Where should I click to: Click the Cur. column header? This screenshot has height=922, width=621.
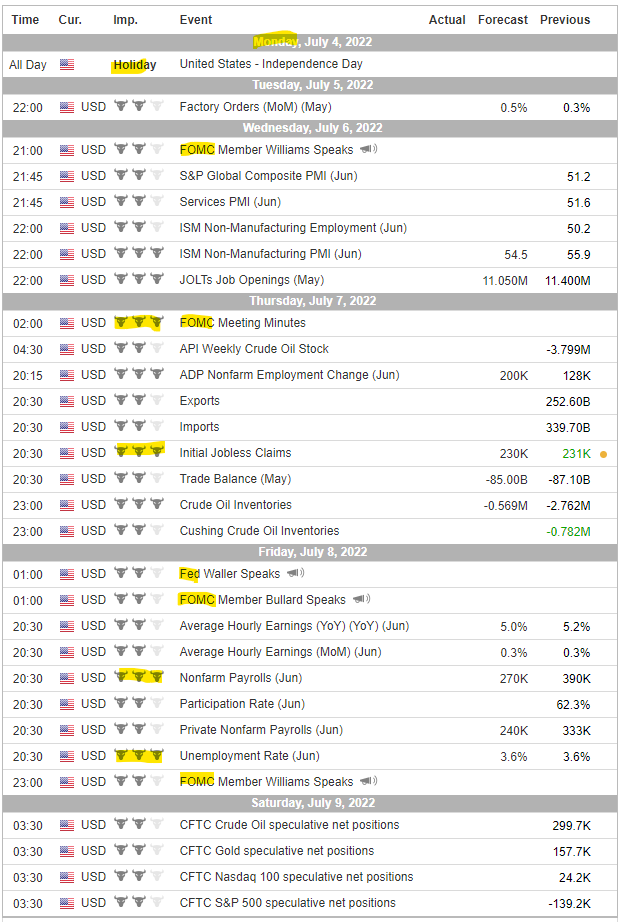pos(70,19)
